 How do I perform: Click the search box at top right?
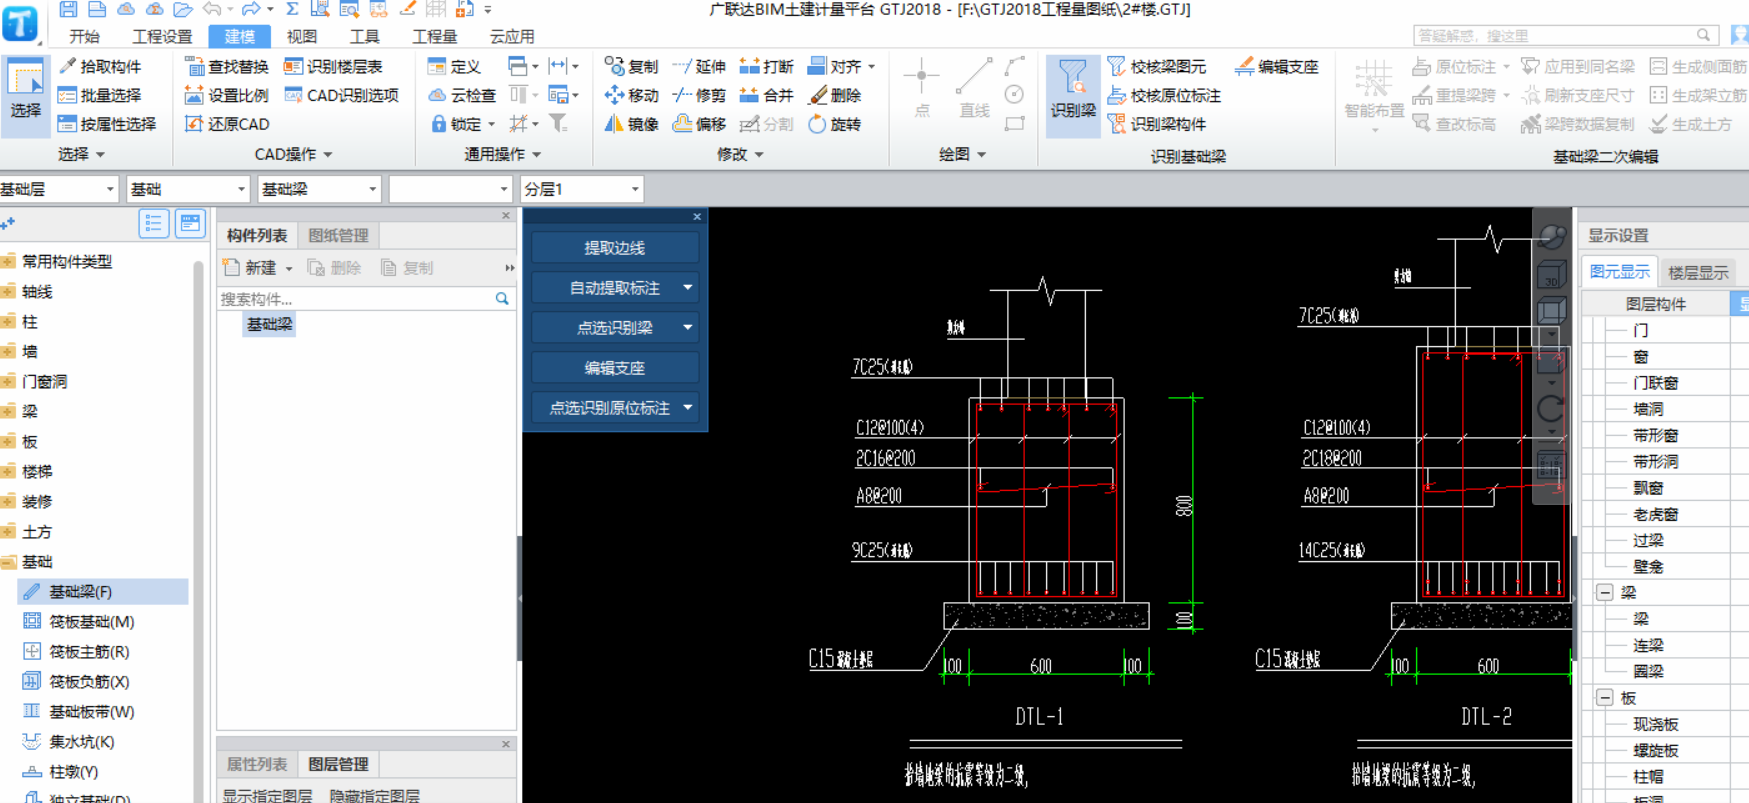[1565, 35]
